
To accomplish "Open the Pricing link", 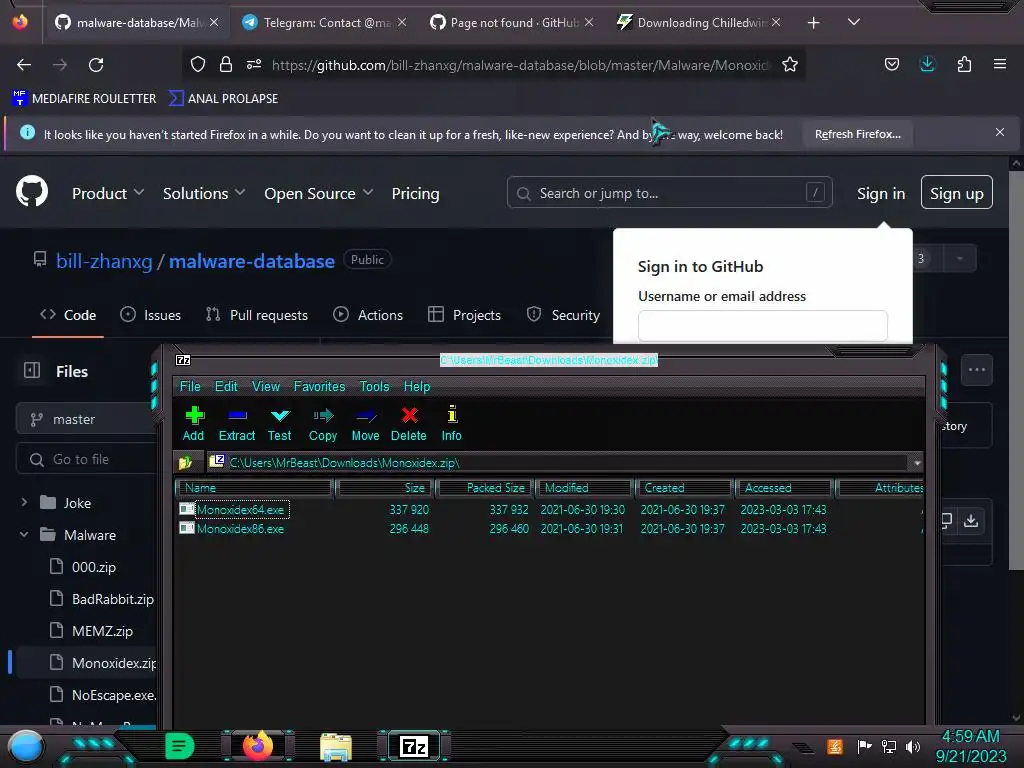I will 415,193.
